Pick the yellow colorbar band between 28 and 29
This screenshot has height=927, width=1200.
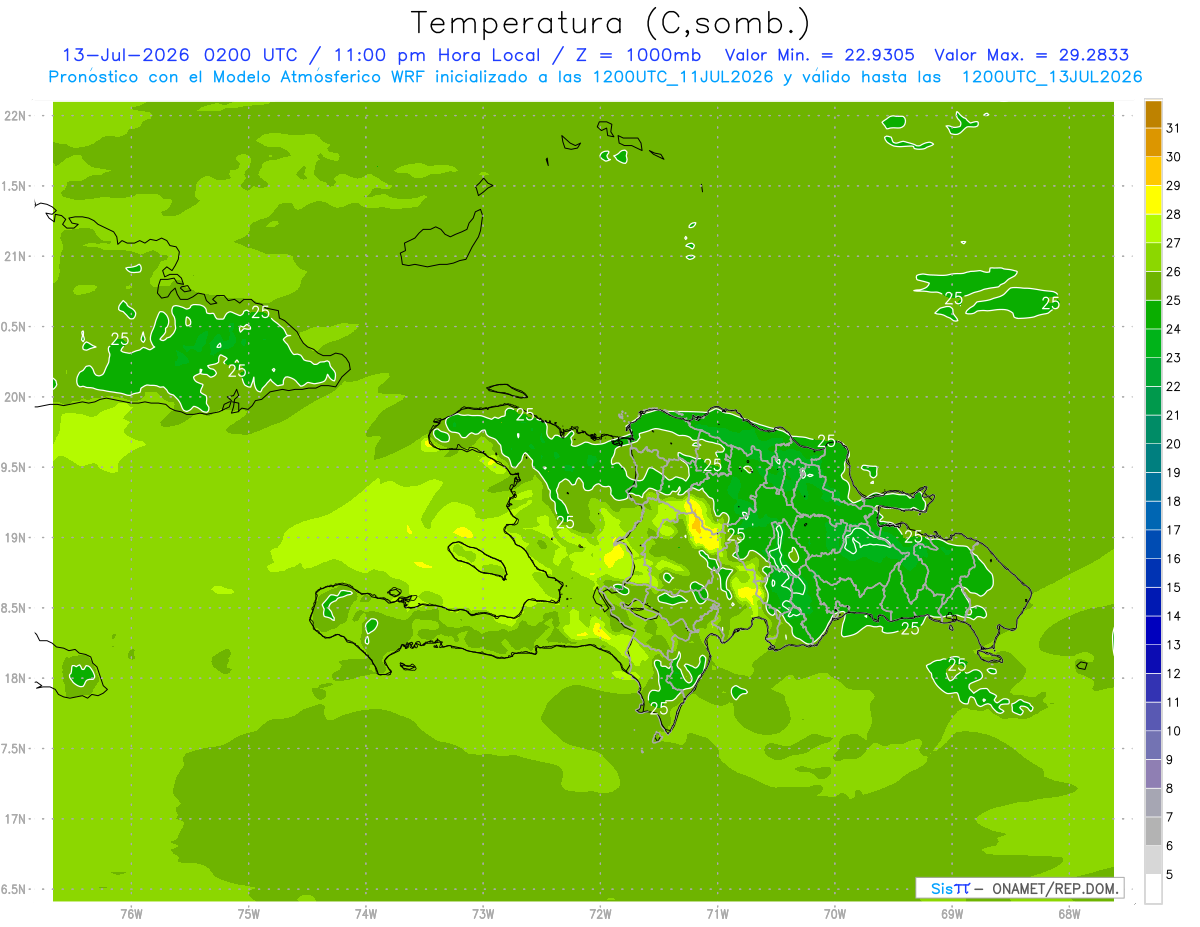point(1153,200)
